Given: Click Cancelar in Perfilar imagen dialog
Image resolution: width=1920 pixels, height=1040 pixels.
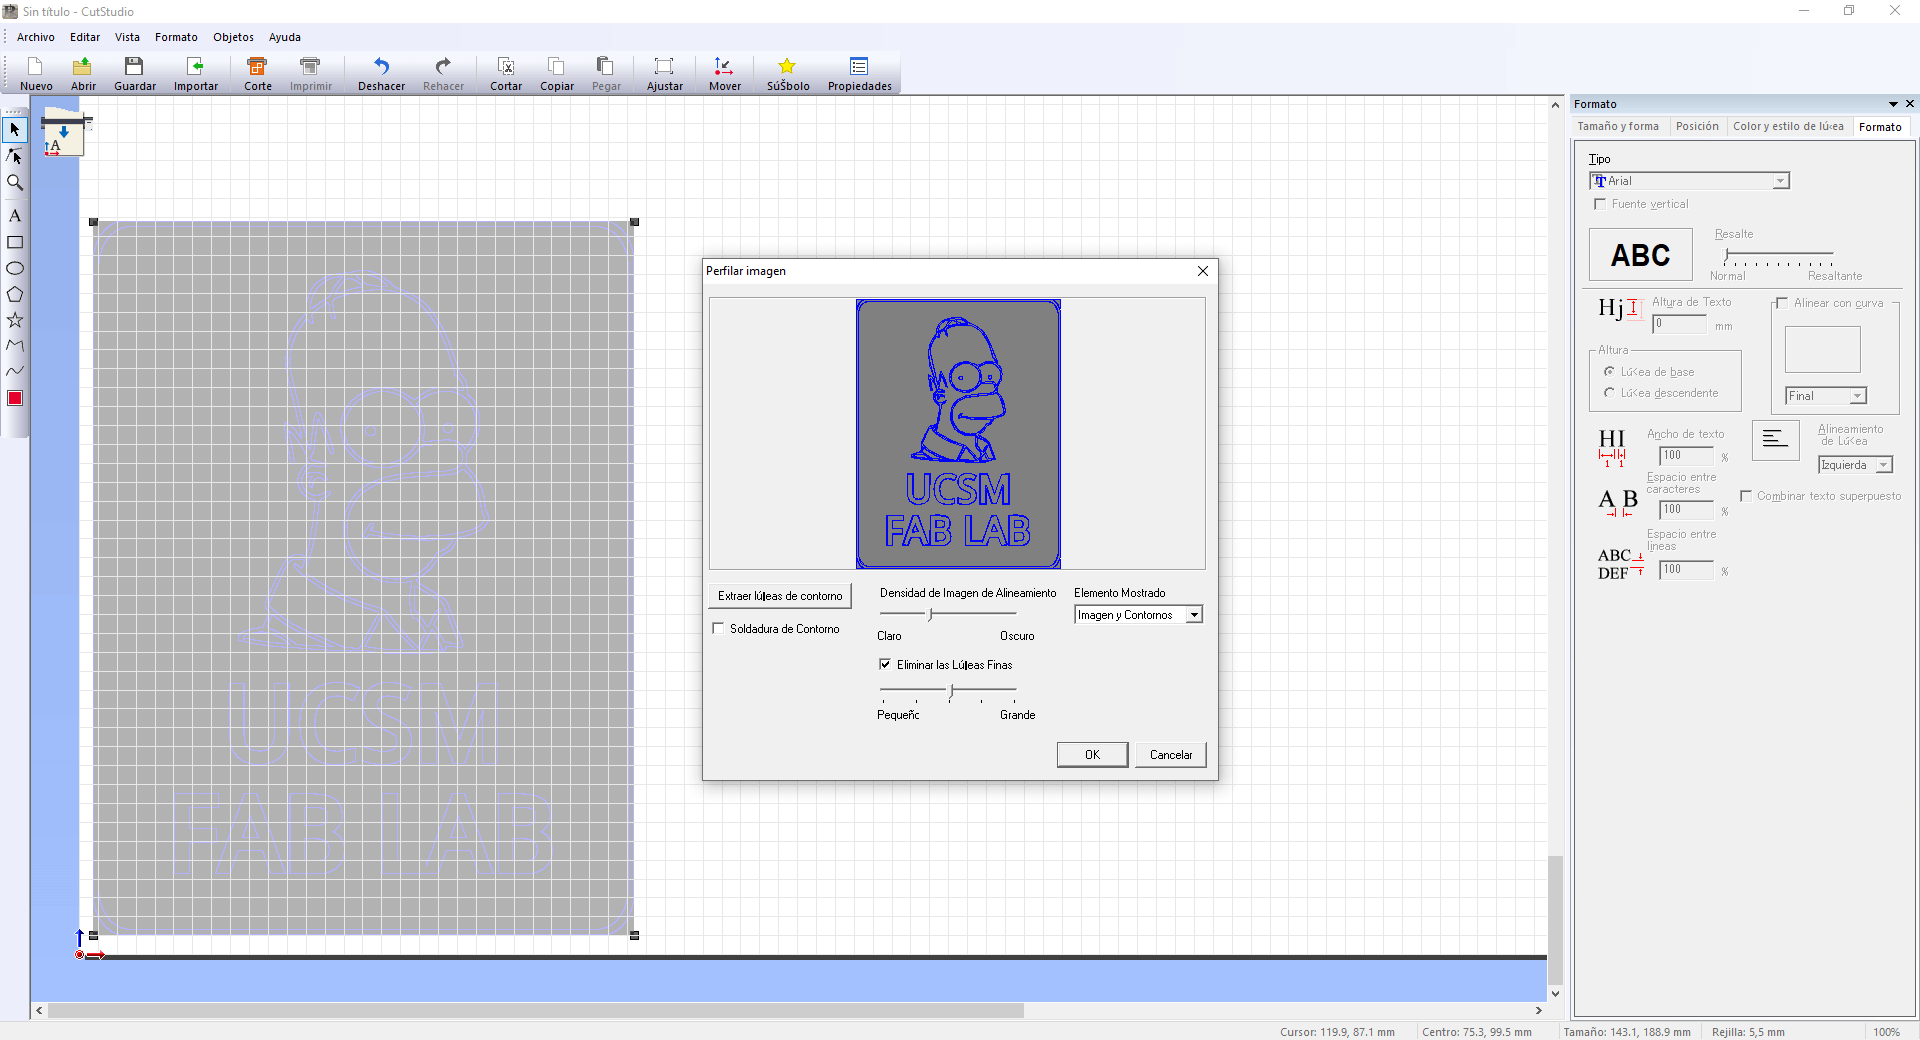Looking at the screenshot, I should point(1171,755).
